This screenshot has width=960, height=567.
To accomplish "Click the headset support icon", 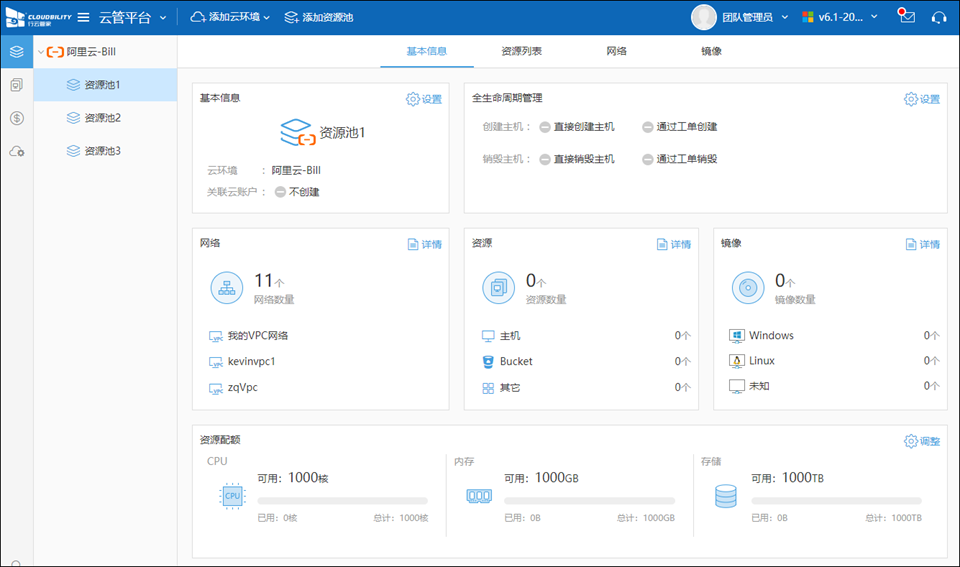I will [939, 17].
